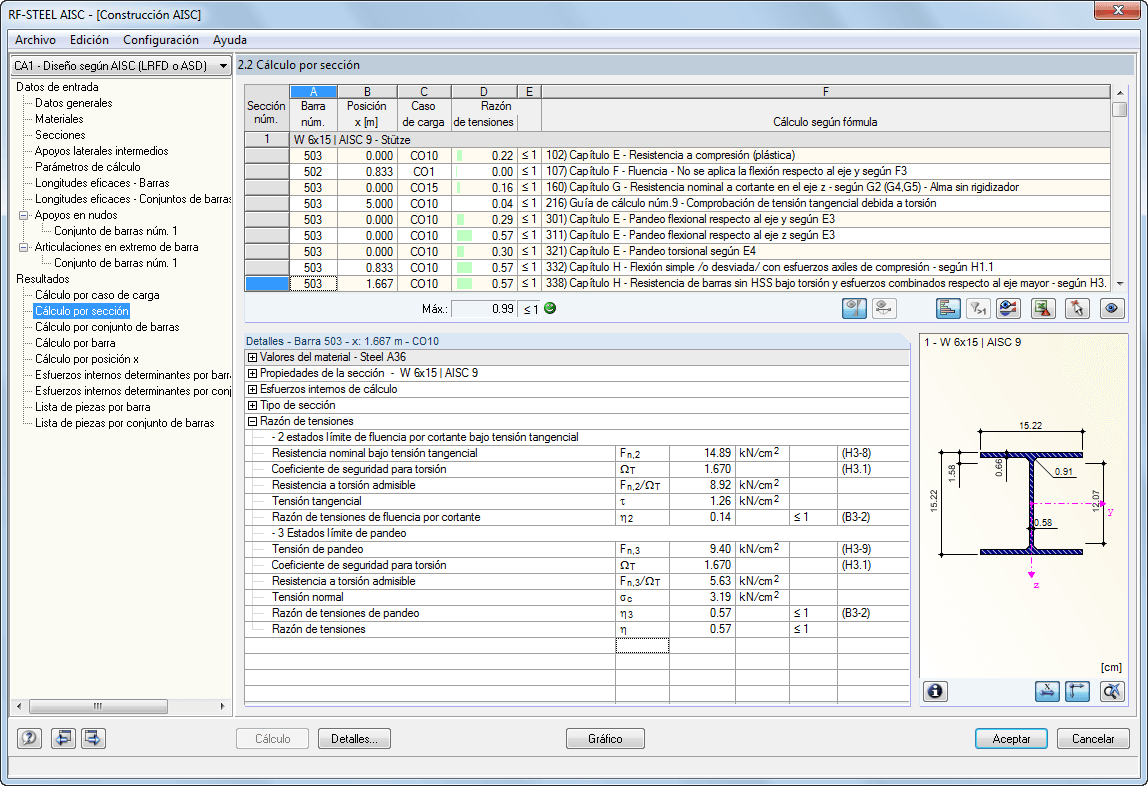Open Parámetros de cálculo

[88, 168]
